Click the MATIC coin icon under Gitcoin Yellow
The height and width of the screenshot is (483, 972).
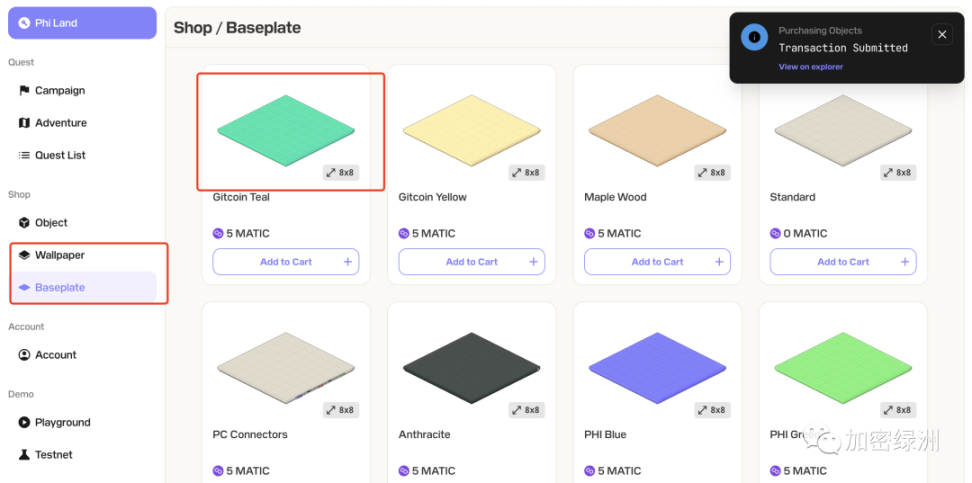[x=404, y=233]
